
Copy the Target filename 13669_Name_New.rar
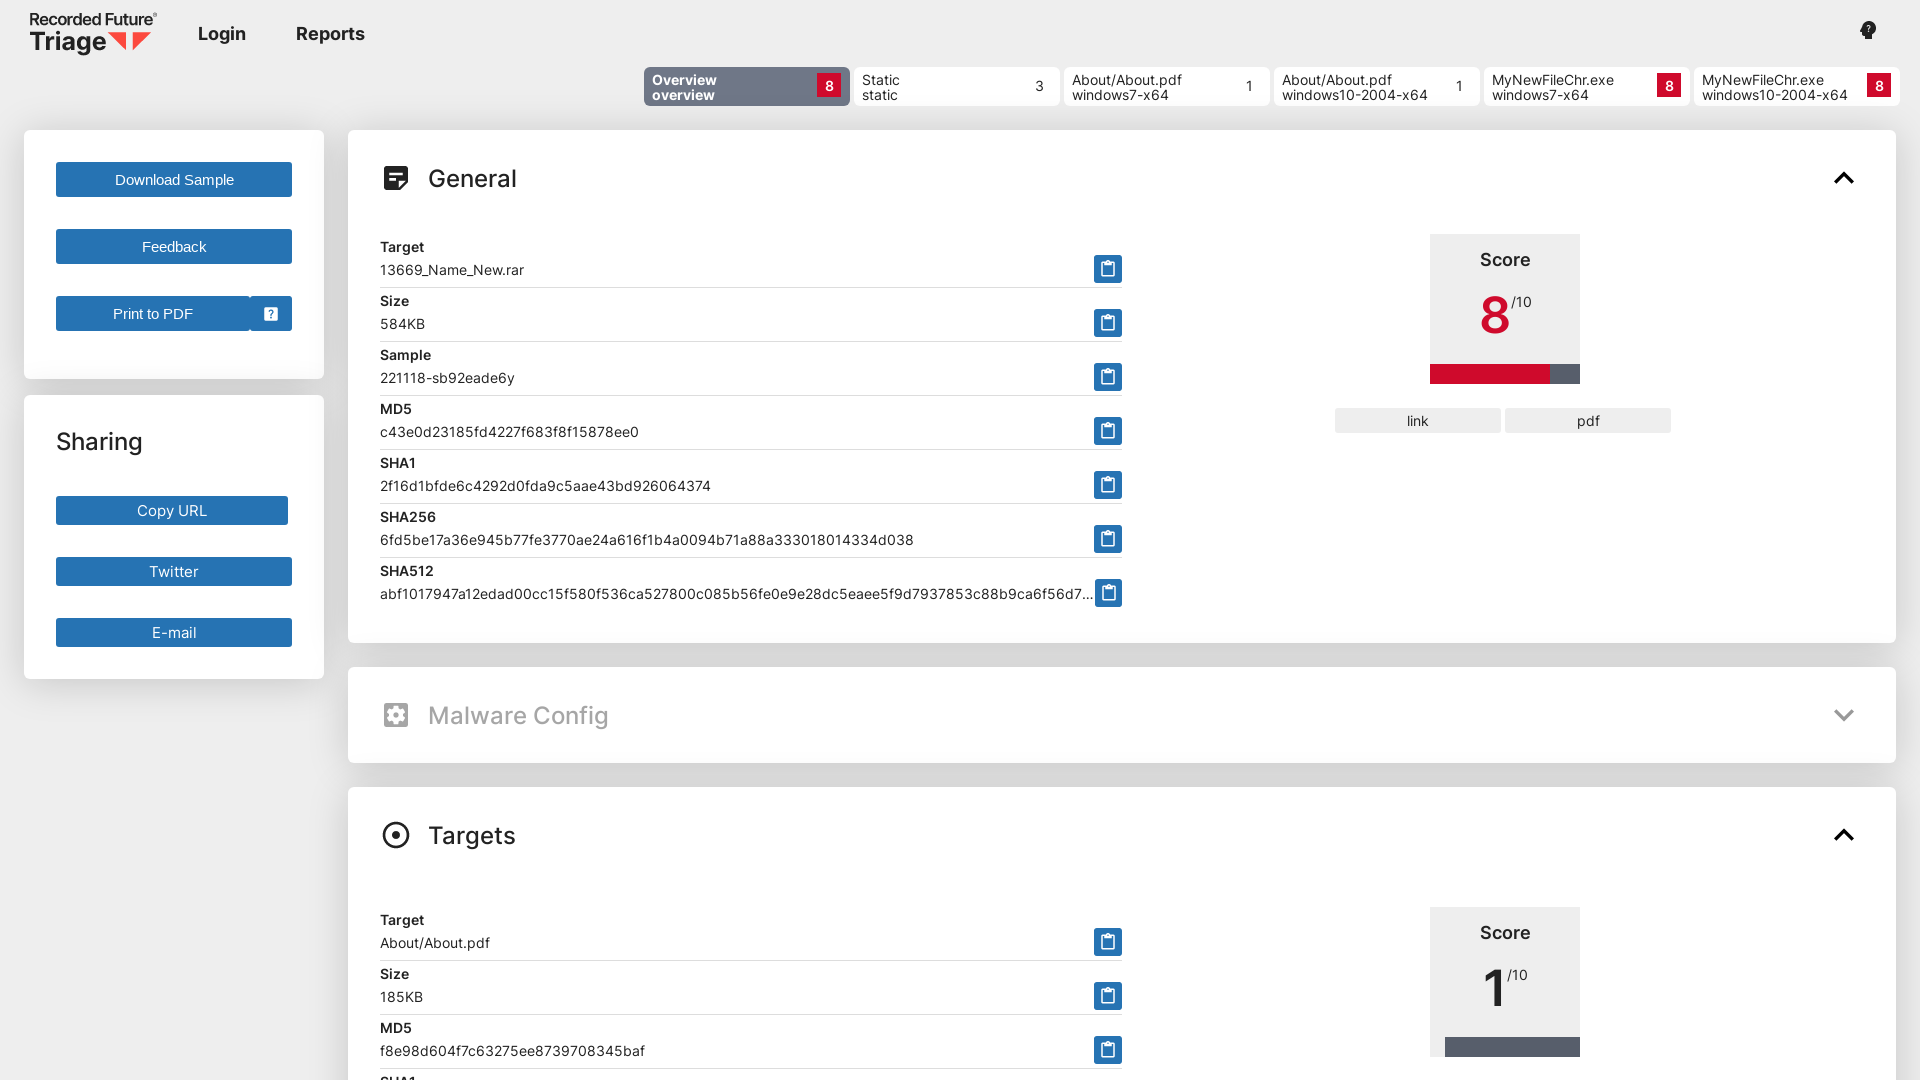tap(1107, 268)
